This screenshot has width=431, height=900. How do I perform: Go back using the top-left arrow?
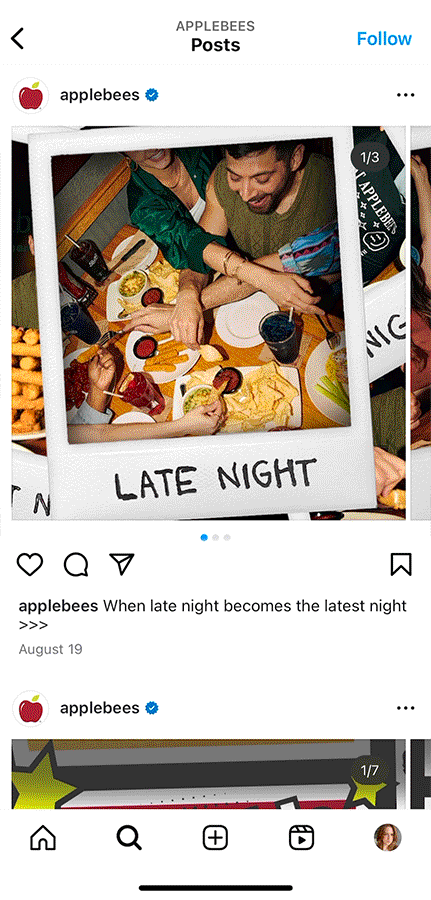(18, 38)
